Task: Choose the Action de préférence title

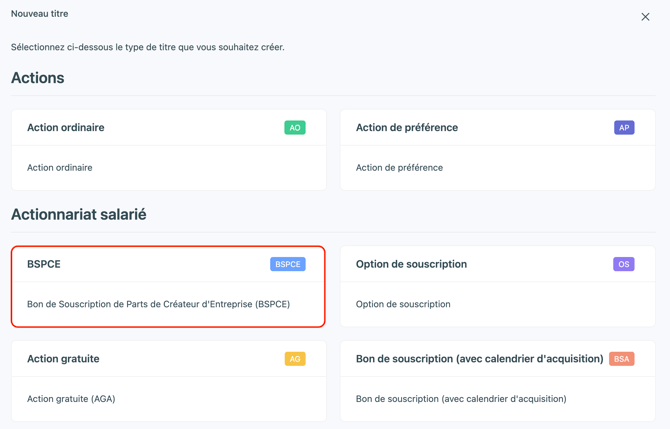Action: tap(407, 127)
